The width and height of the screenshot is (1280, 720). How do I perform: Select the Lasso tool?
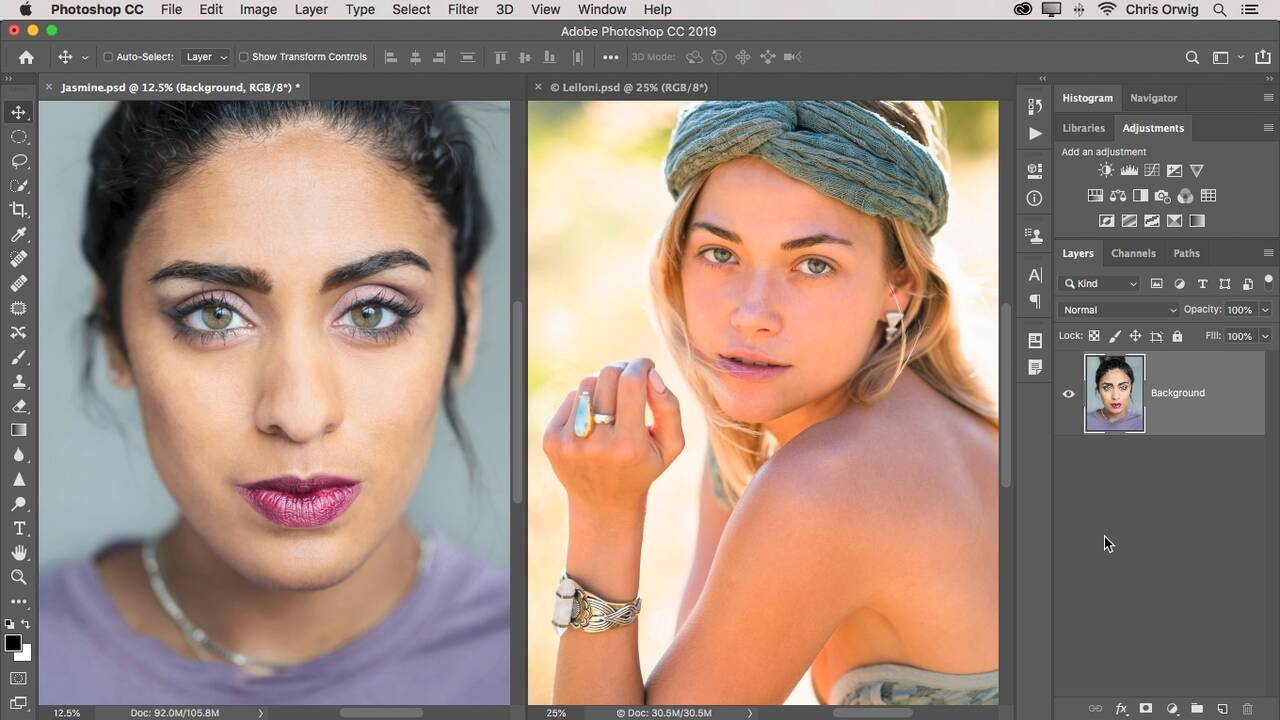click(18, 161)
